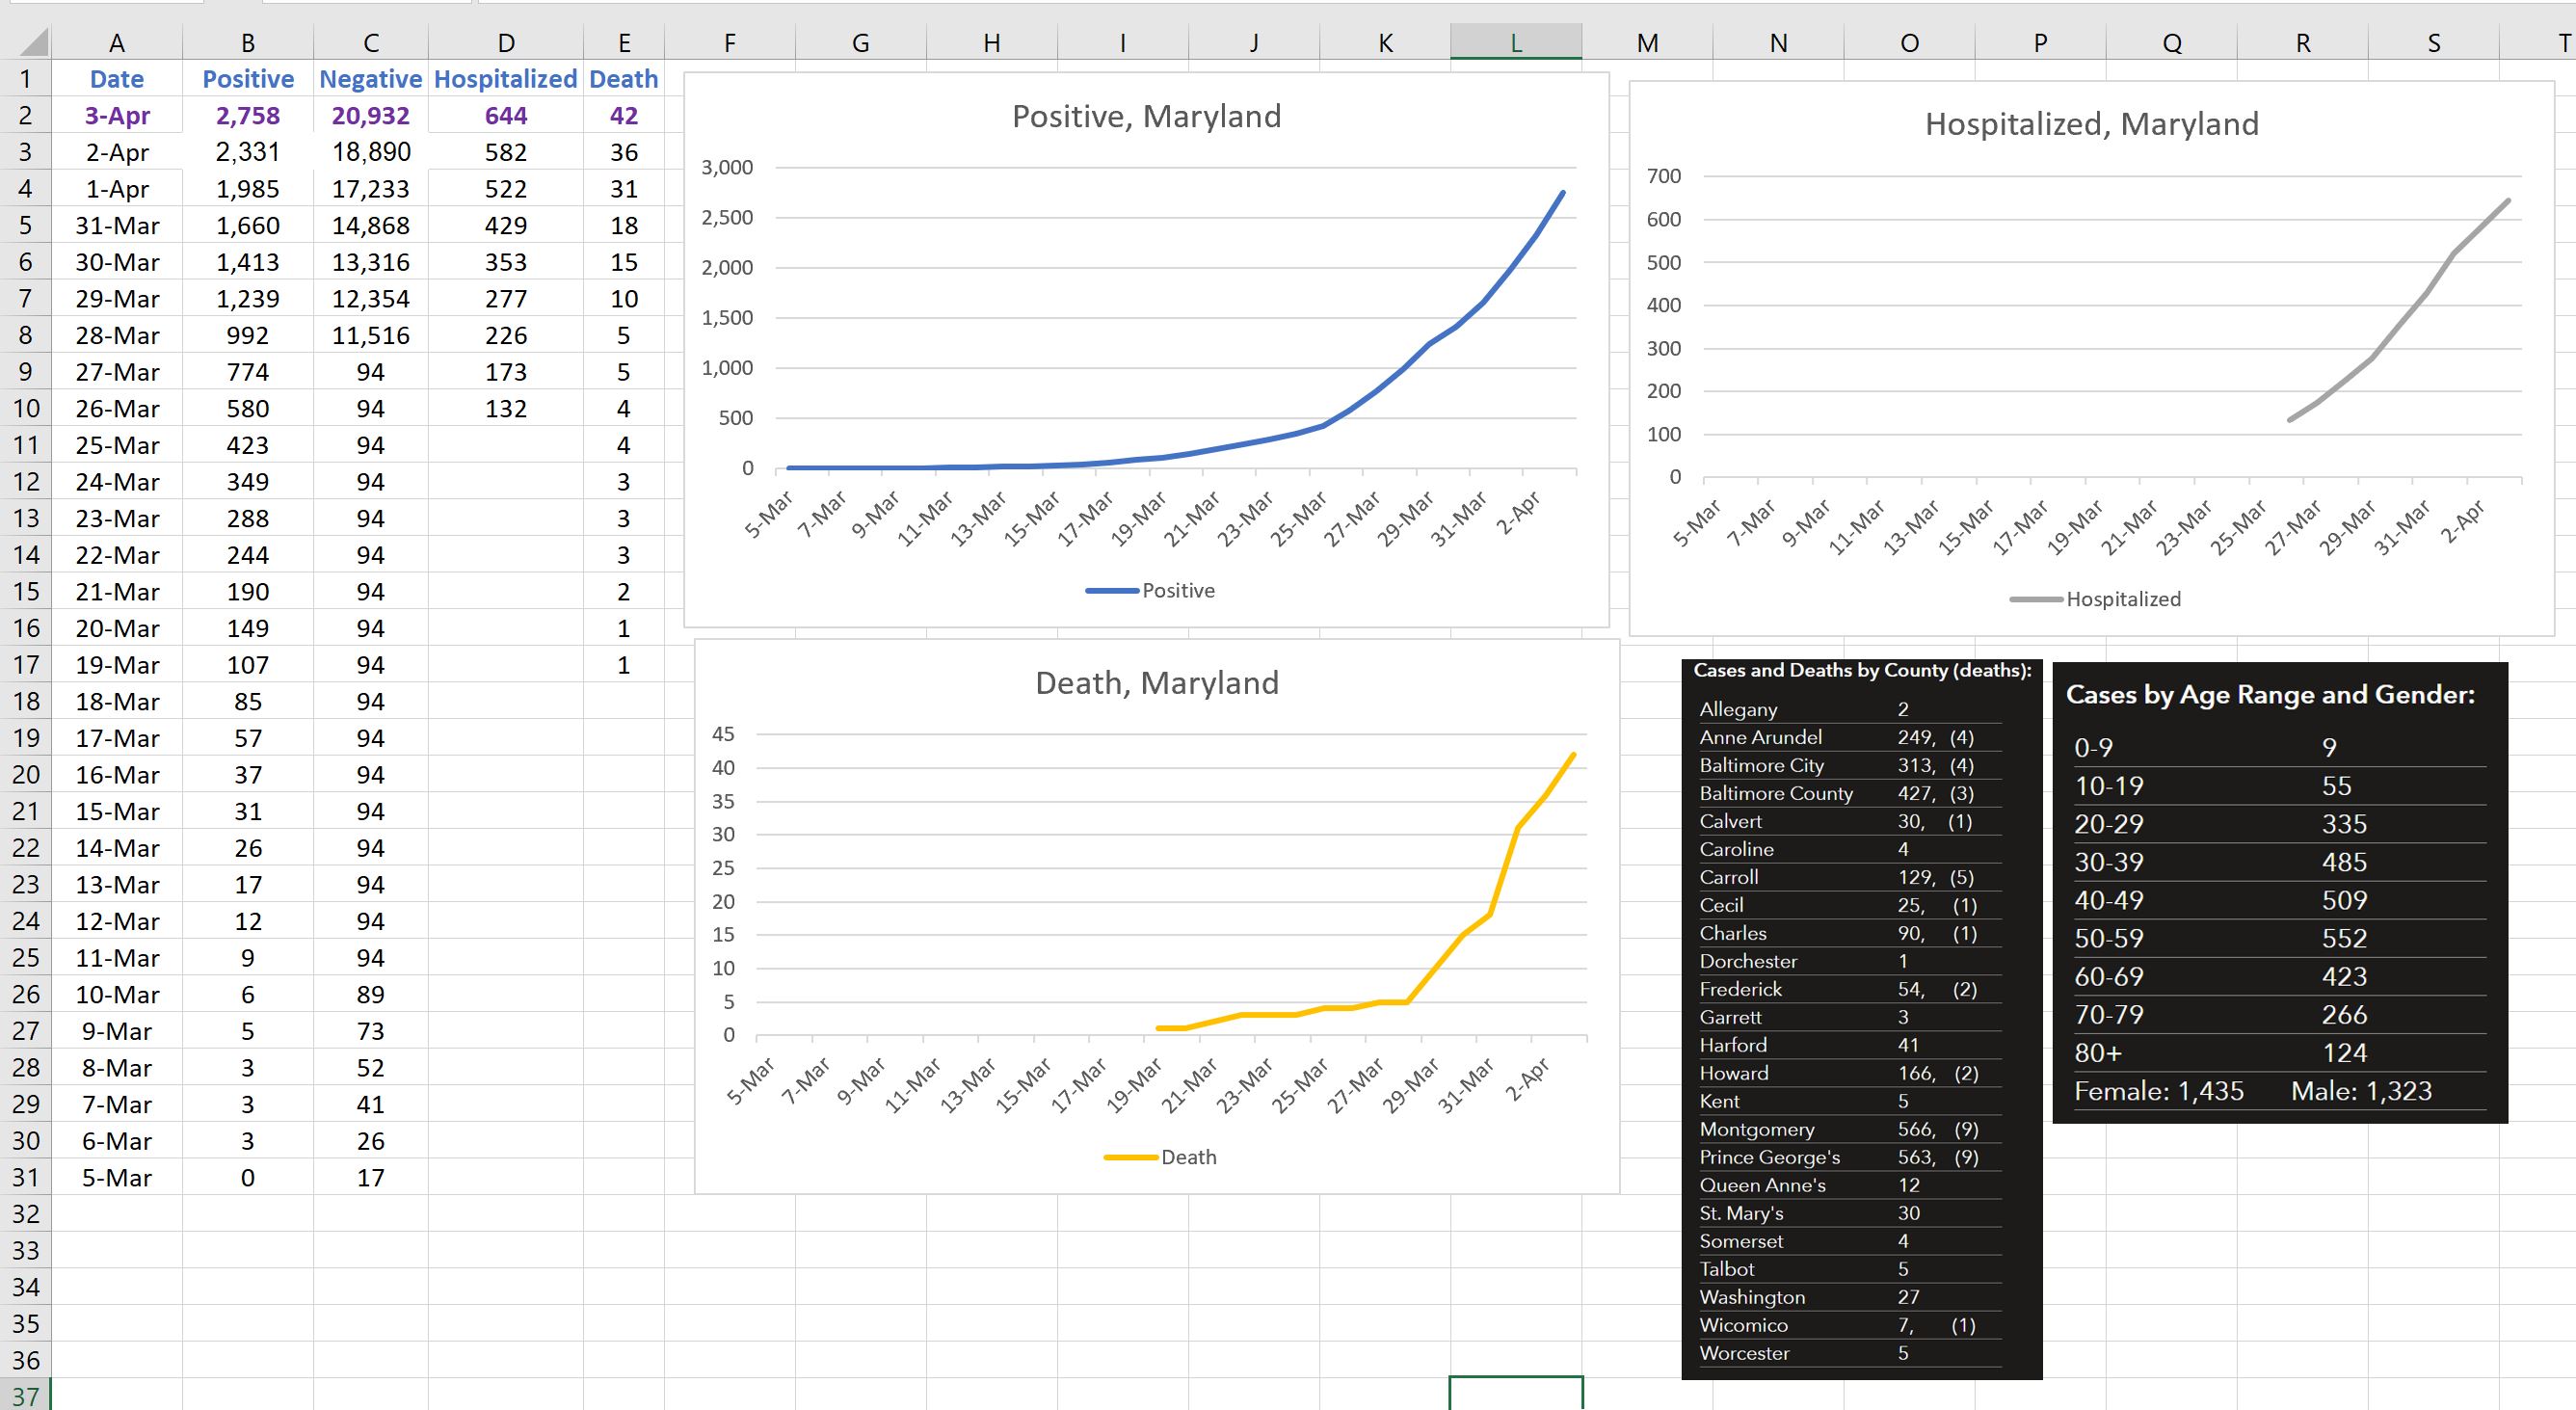The image size is (2576, 1410).
Task: Click the 'Hospitalized, Maryland' chart title
Action: (2091, 124)
